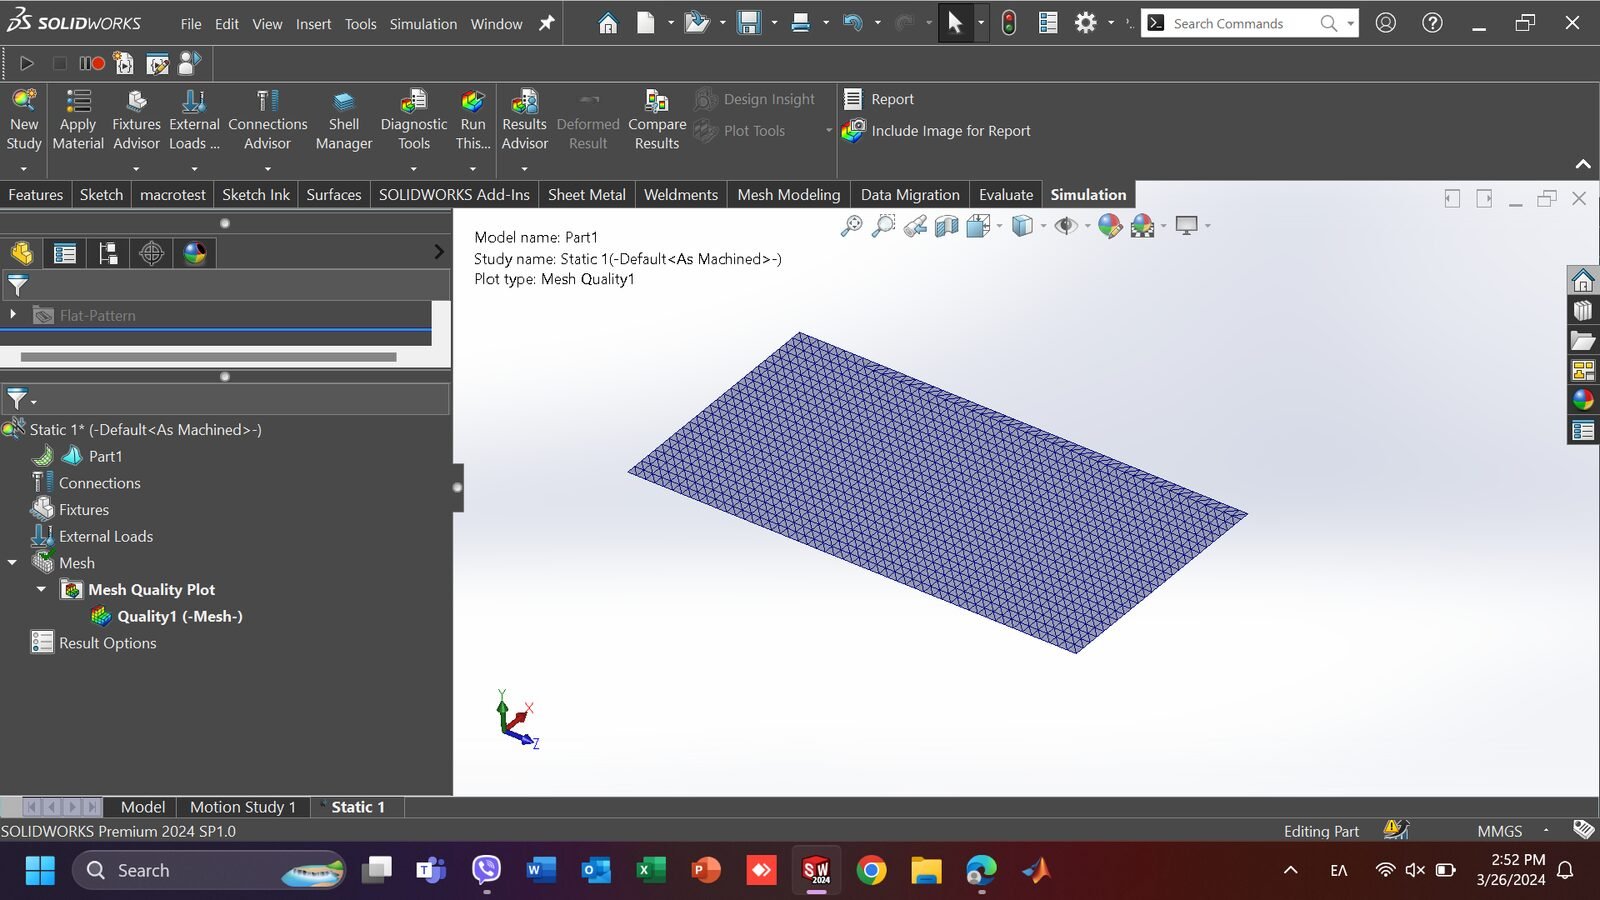1600x900 pixels.
Task: Click the Zoom to Fit icon
Action: coord(851,226)
